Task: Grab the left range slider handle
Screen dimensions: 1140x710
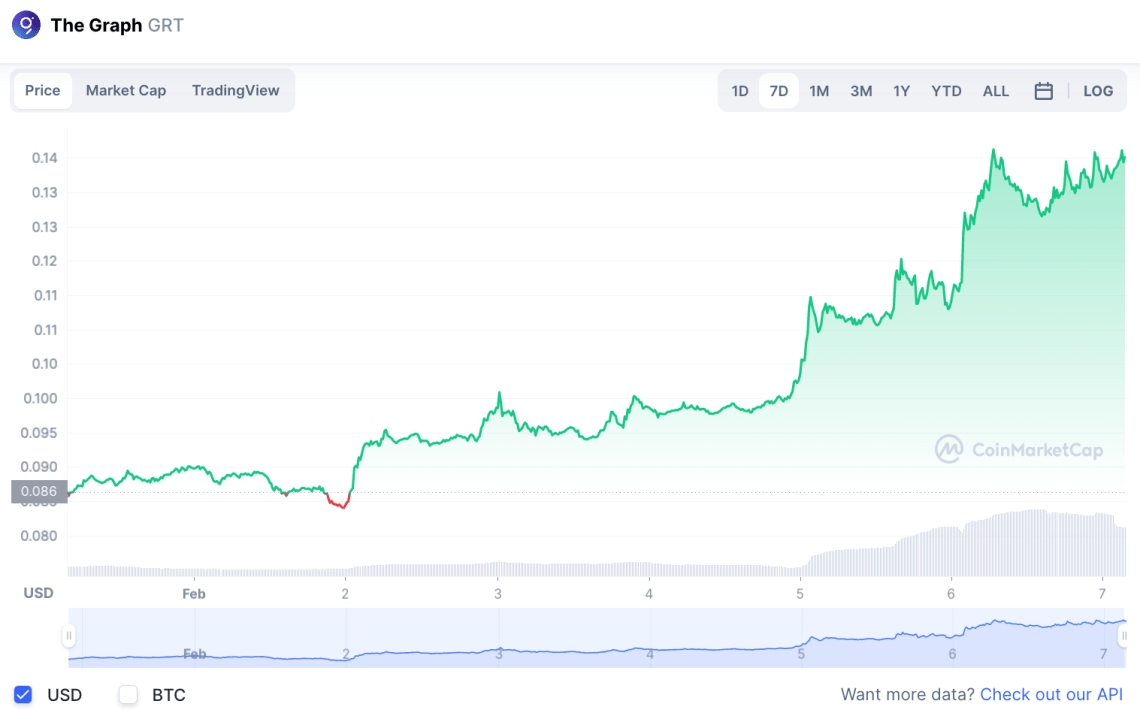Action: 68,636
